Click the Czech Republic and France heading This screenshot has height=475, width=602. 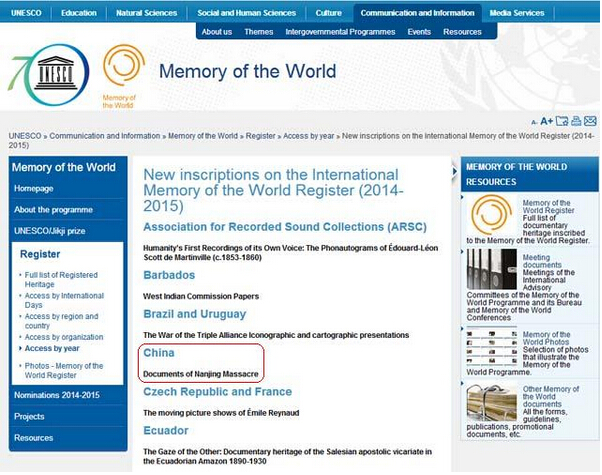[217, 392]
